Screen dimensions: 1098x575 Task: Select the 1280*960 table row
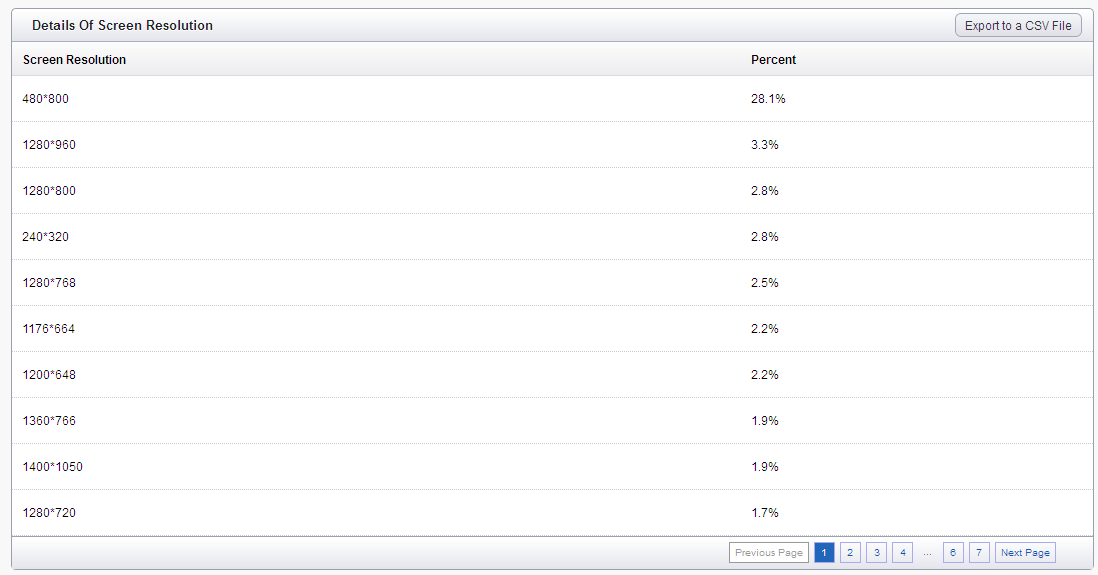click(49, 145)
